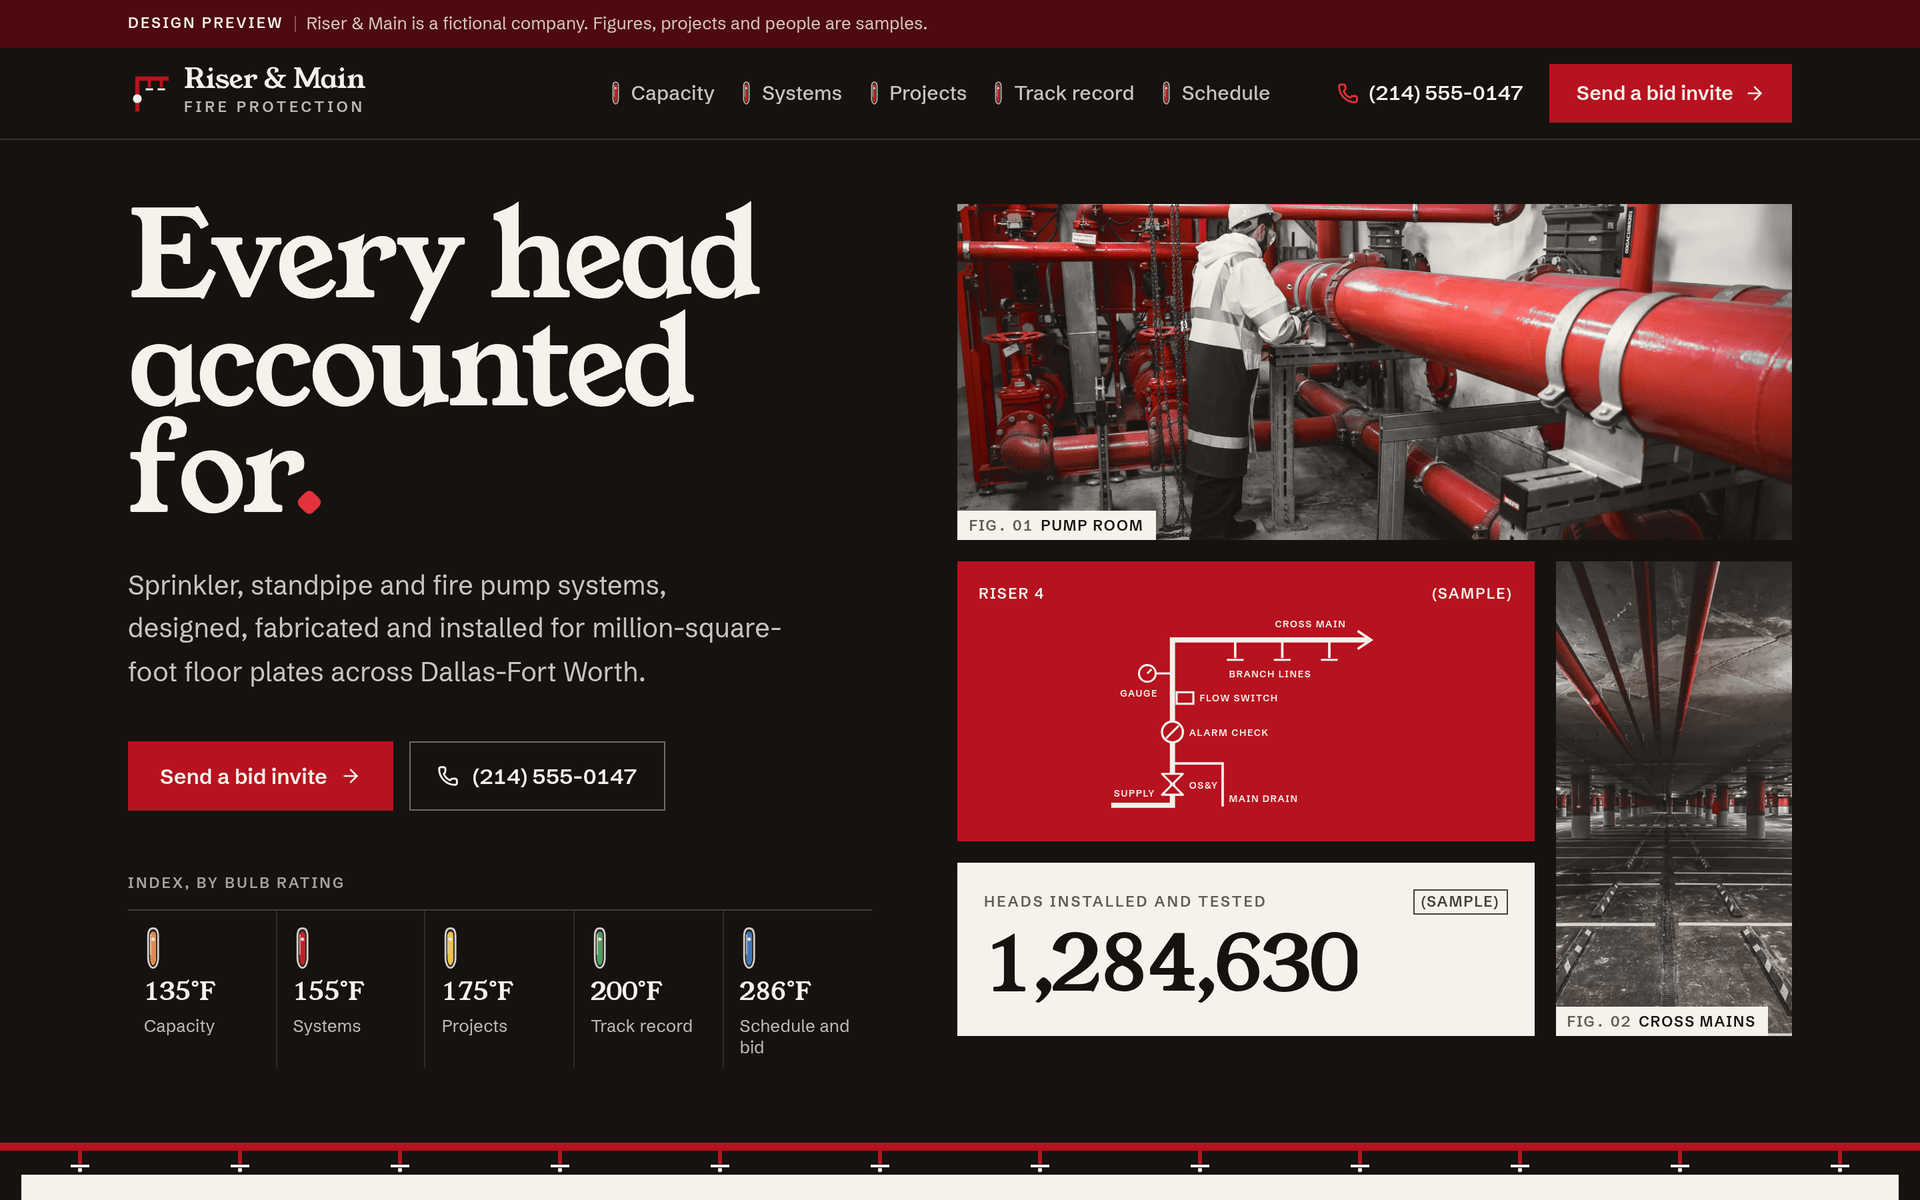
Task: Open the 135°F Capacity index link
Action: 202,988
